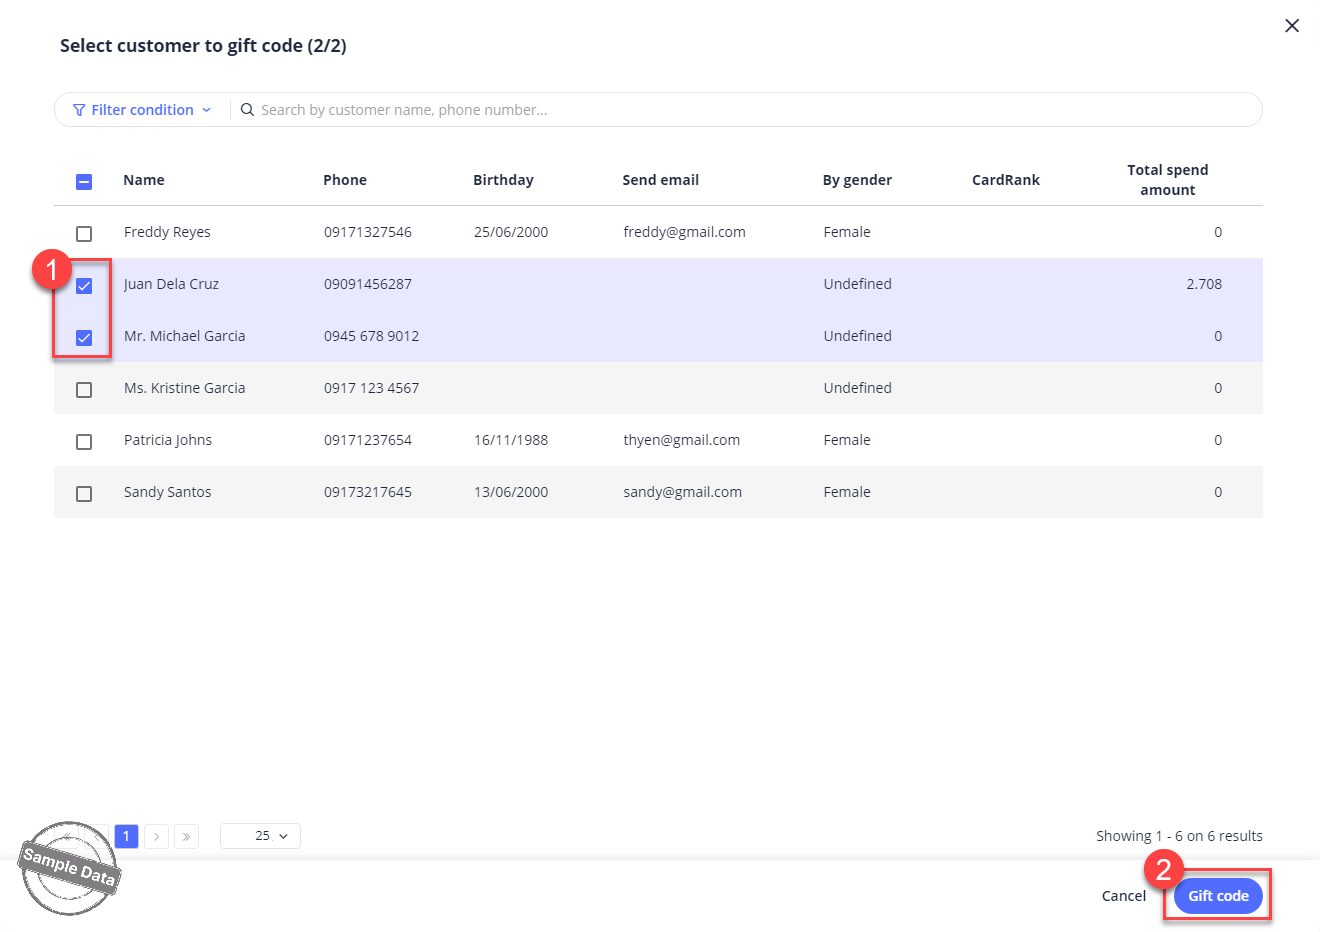Close the gift code dialog with X

point(1292,26)
